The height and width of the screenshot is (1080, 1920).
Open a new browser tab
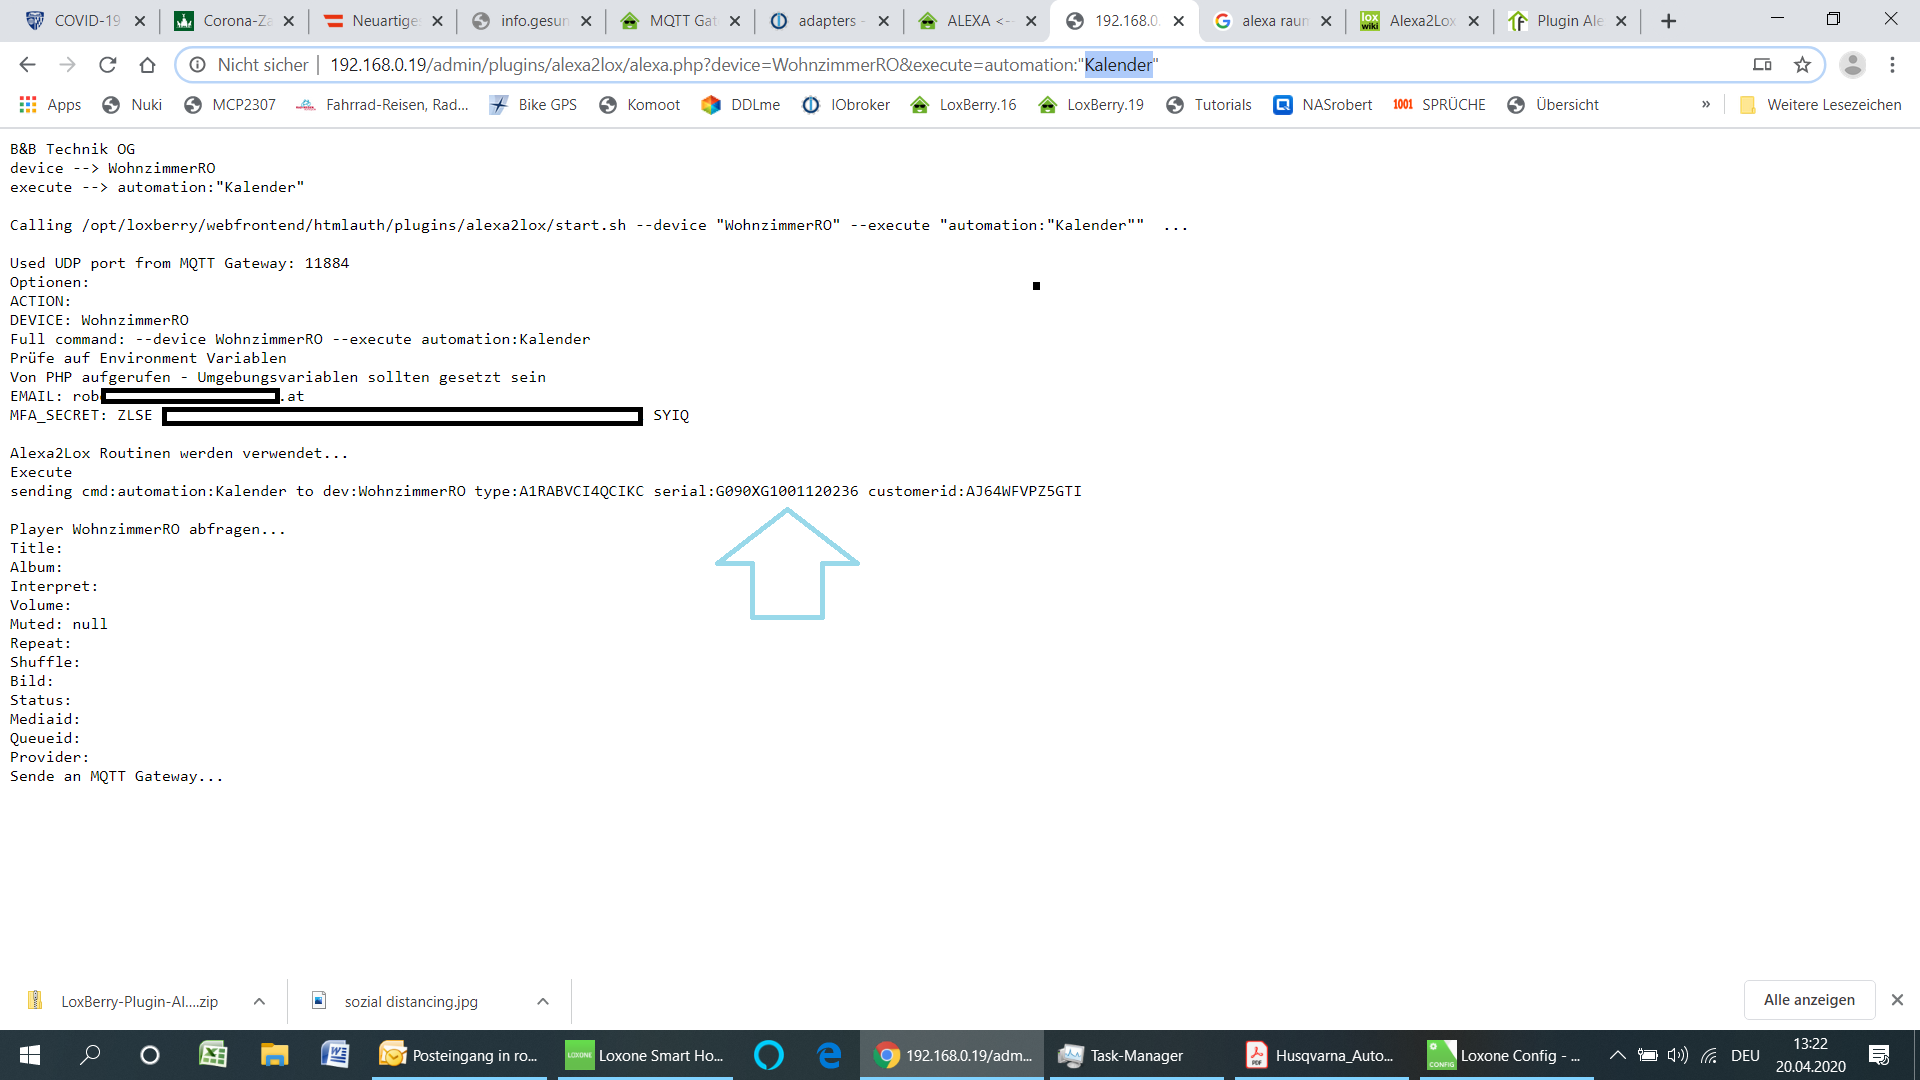[1668, 21]
